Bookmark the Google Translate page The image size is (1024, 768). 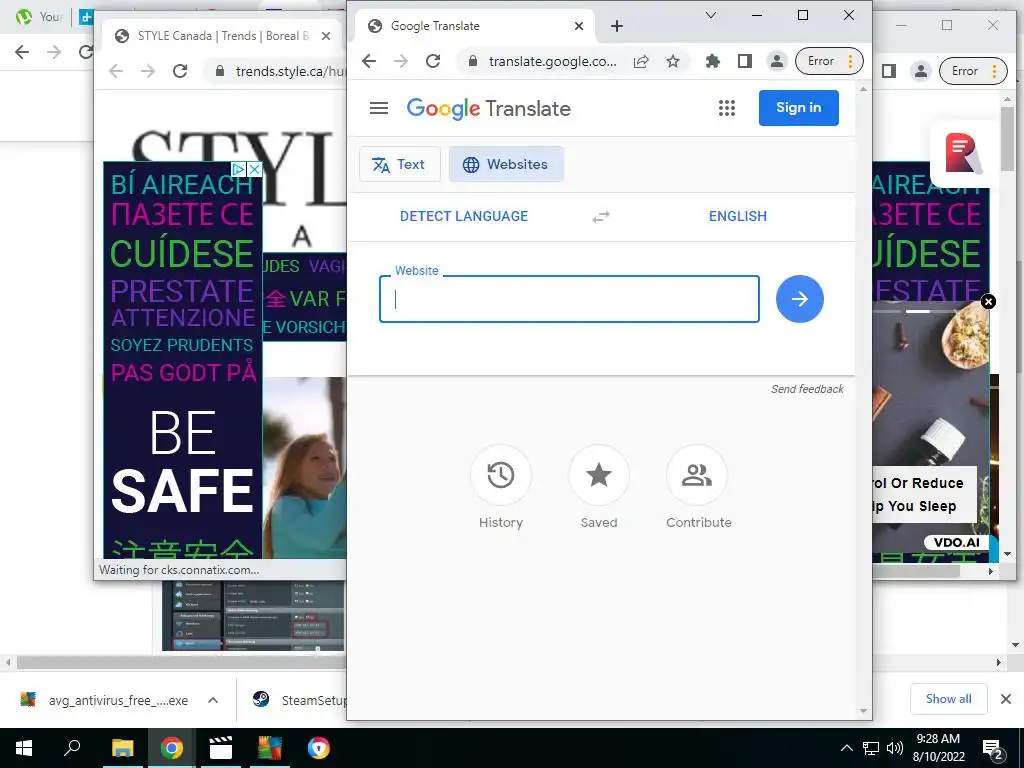(x=673, y=61)
